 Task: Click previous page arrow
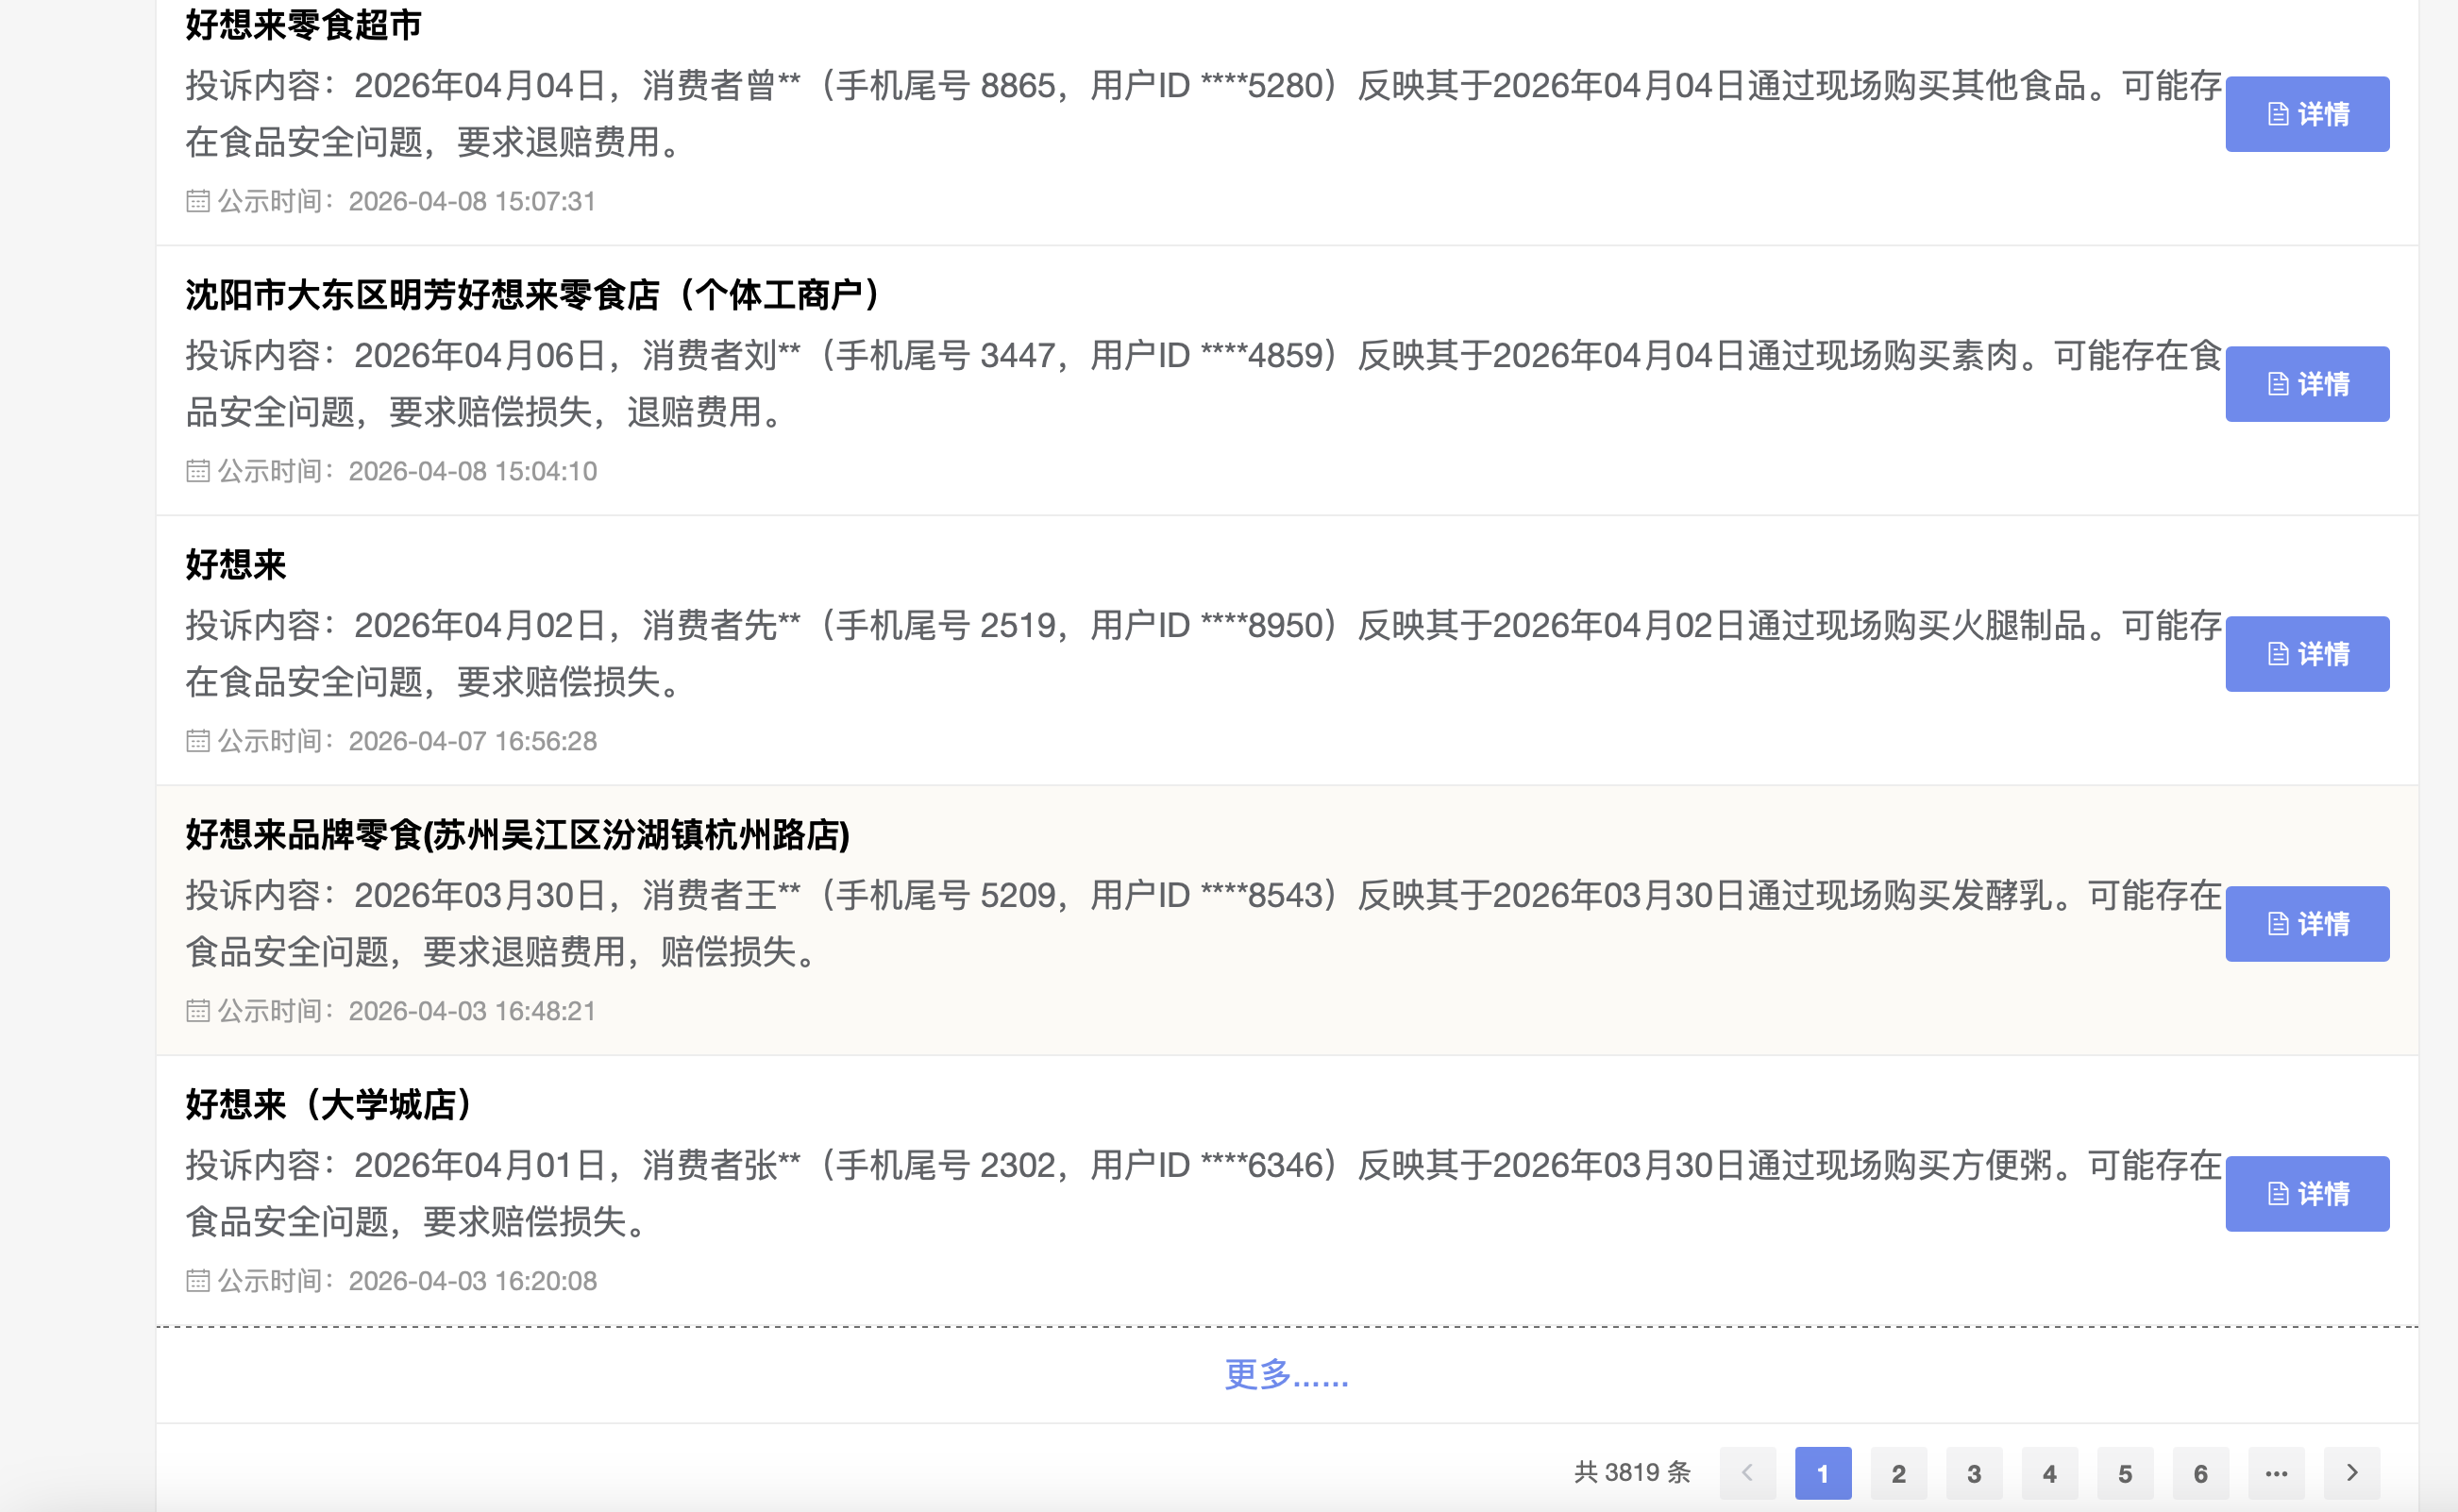point(1747,1473)
